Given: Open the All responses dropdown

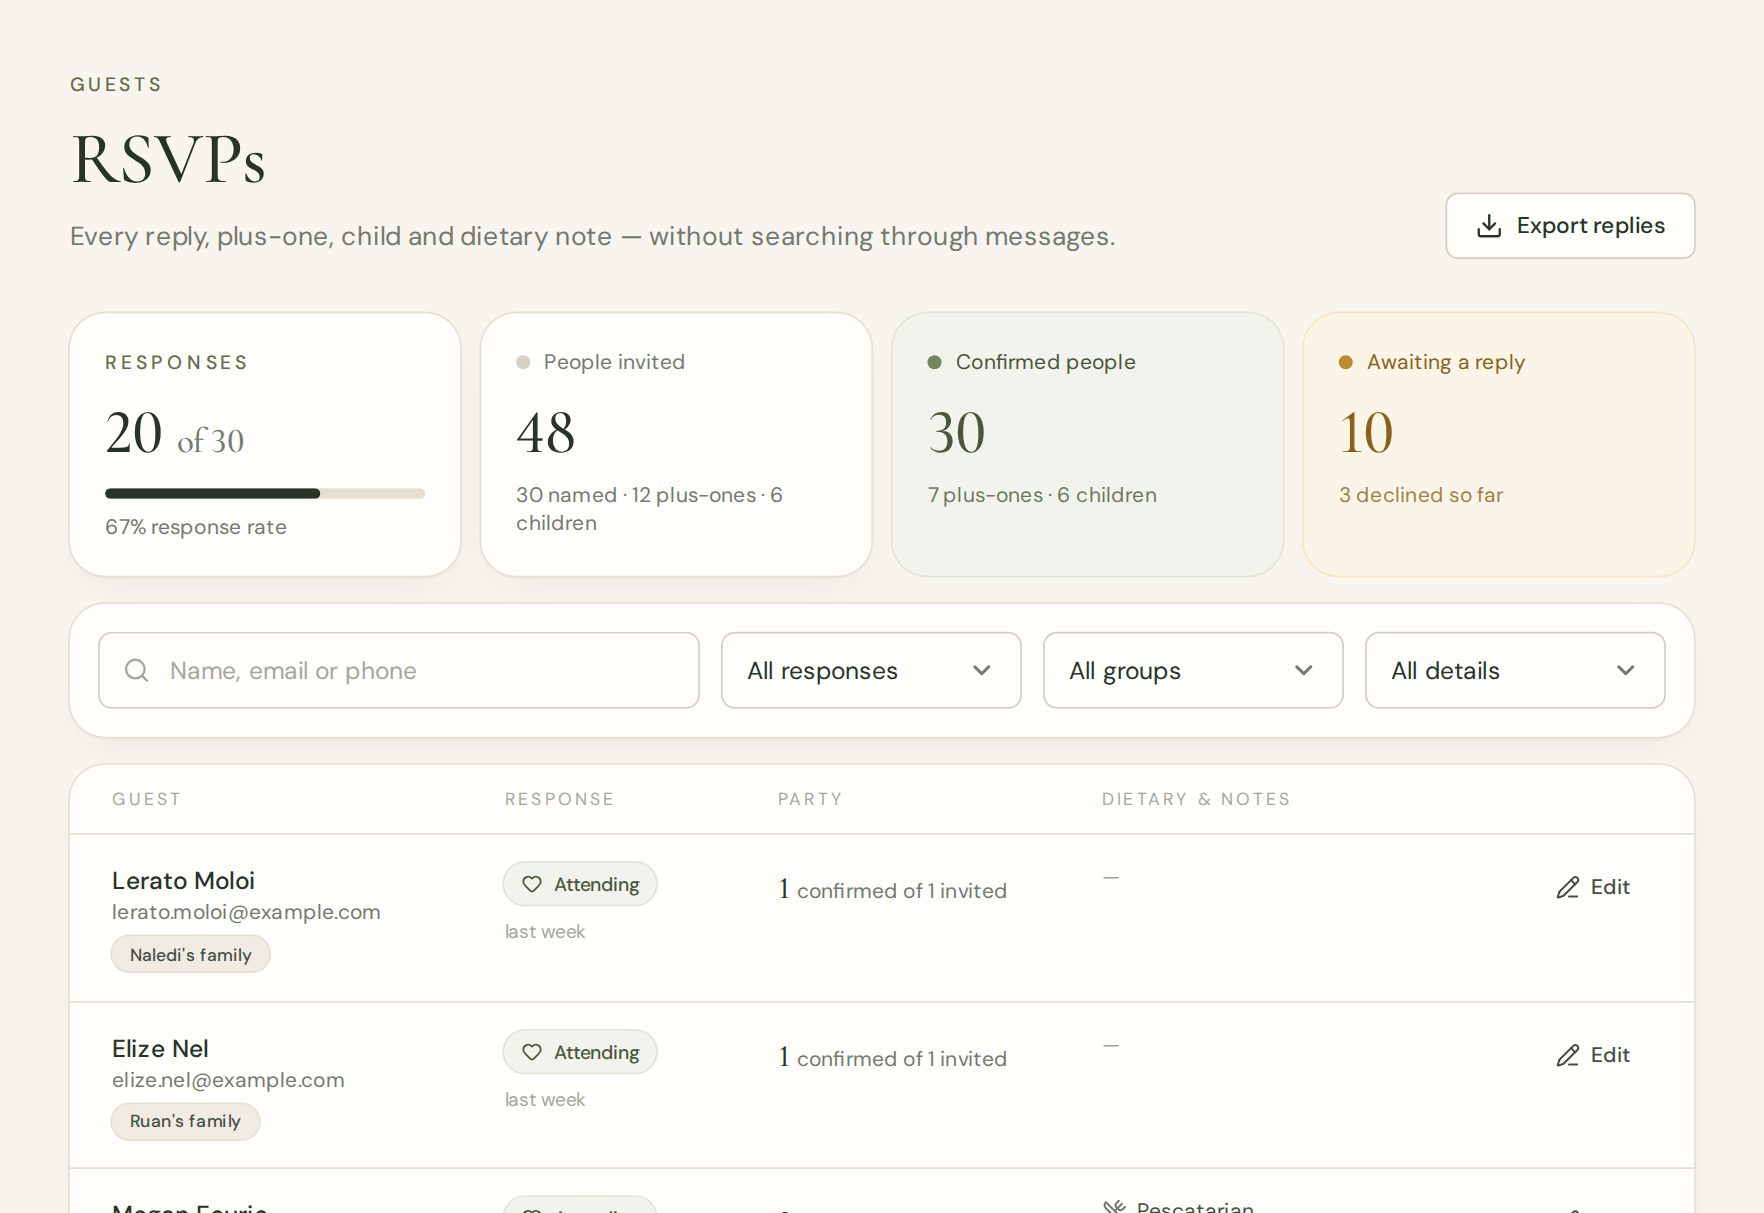Looking at the screenshot, I should click(871, 670).
